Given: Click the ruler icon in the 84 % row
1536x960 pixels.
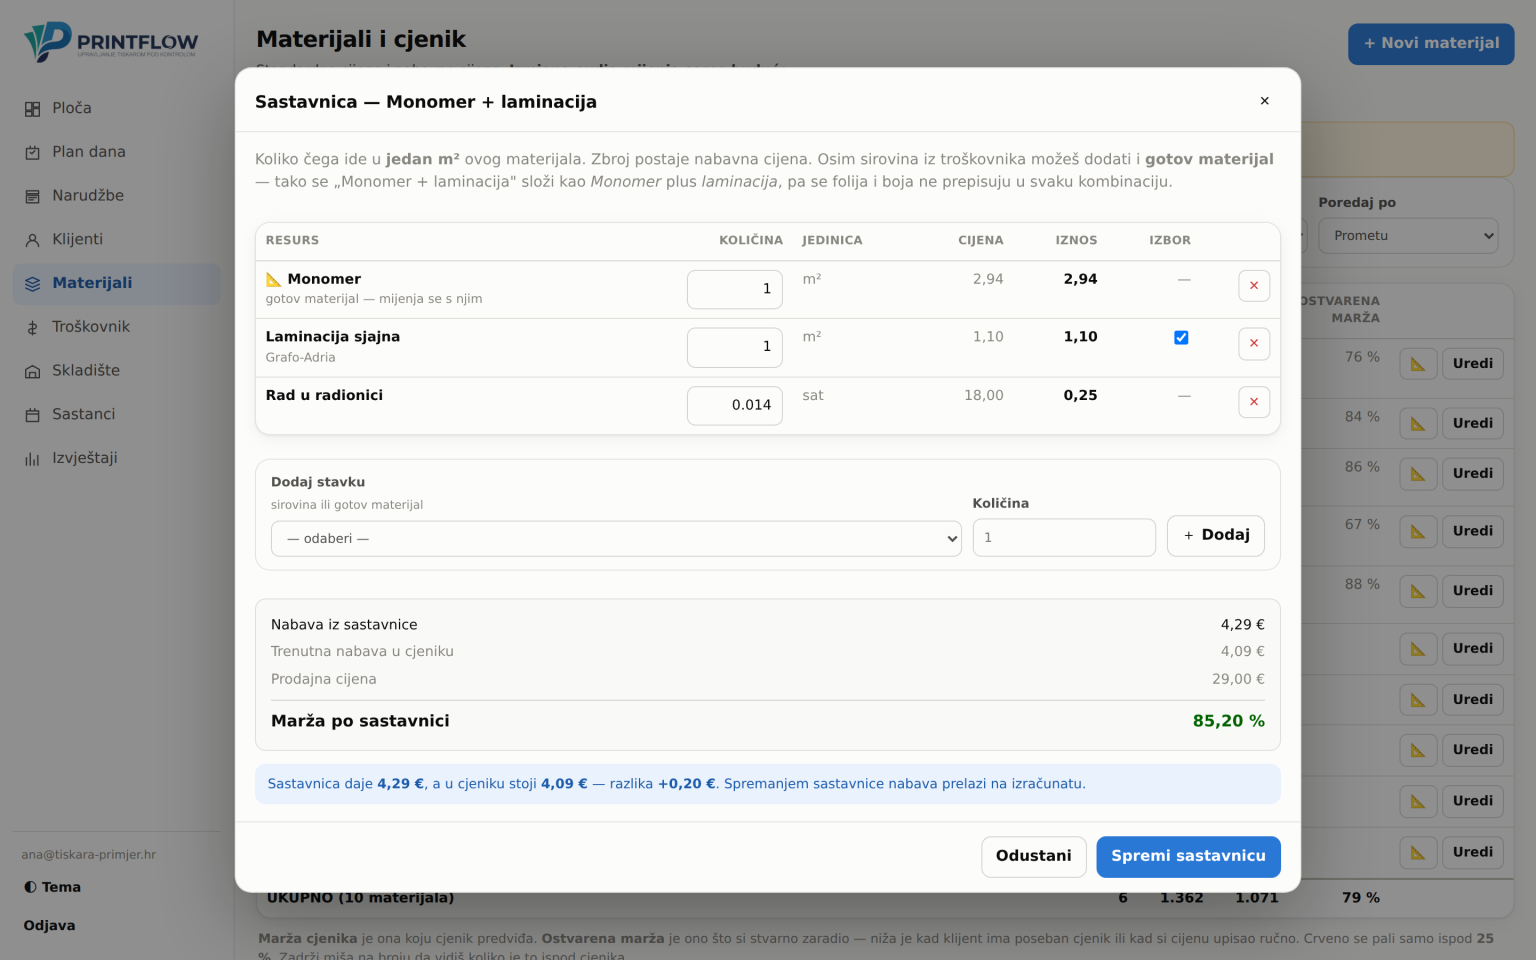Looking at the screenshot, I should coord(1418,424).
